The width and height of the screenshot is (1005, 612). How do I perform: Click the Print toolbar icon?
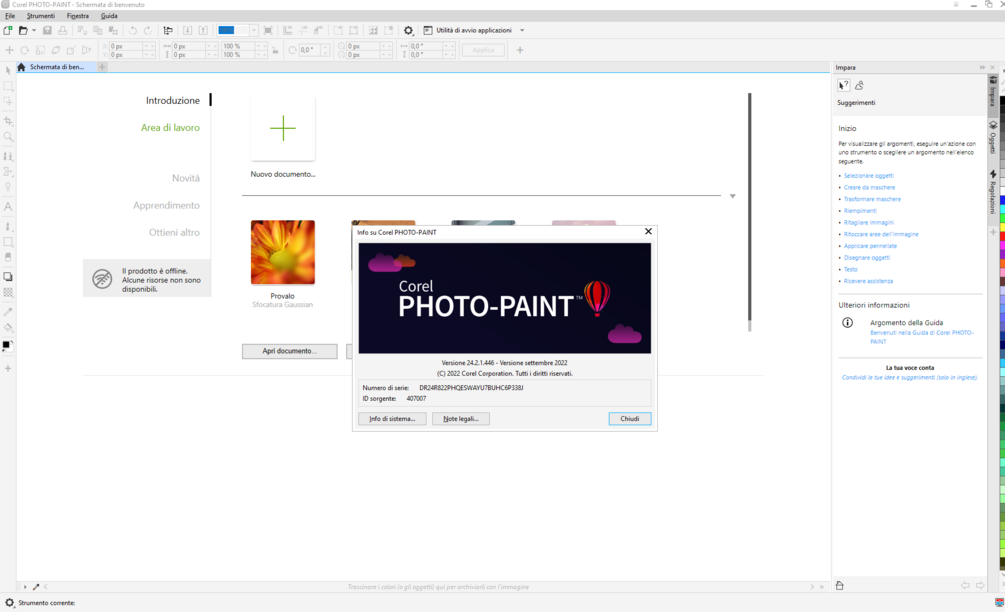[63, 30]
